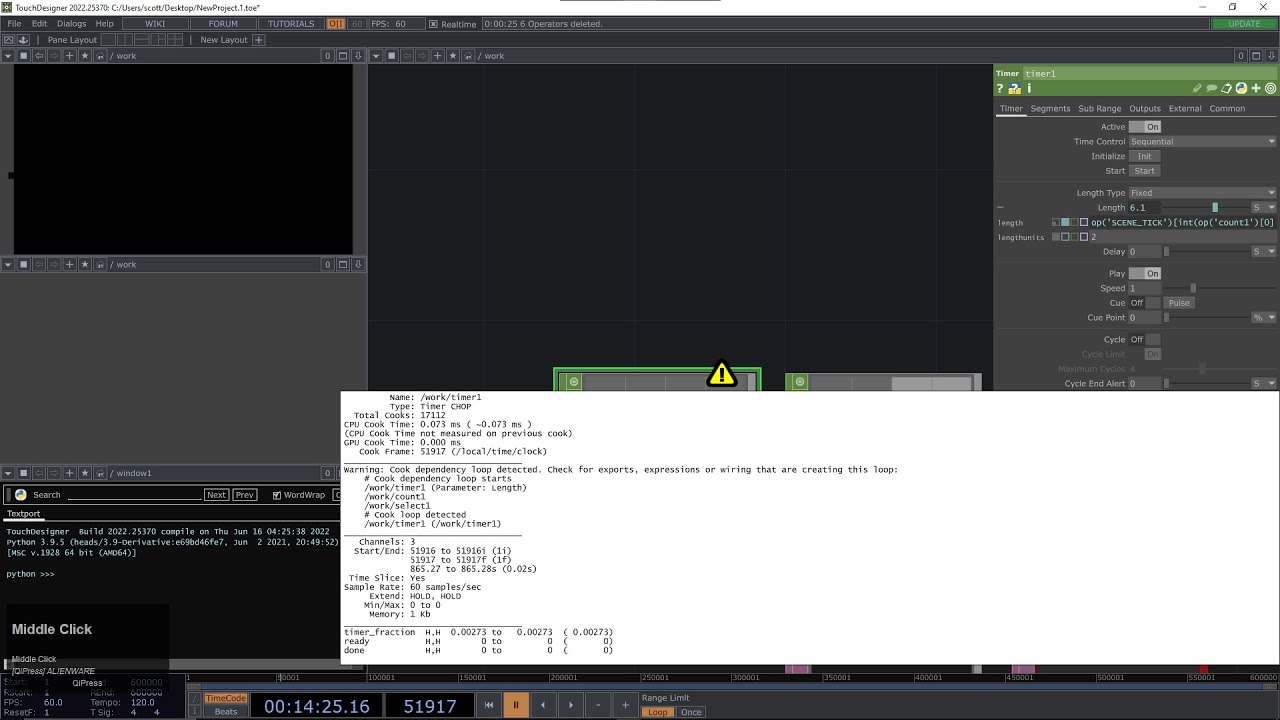The image size is (1280, 720).
Task: Click the length expression field
Action: [1183, 223]
